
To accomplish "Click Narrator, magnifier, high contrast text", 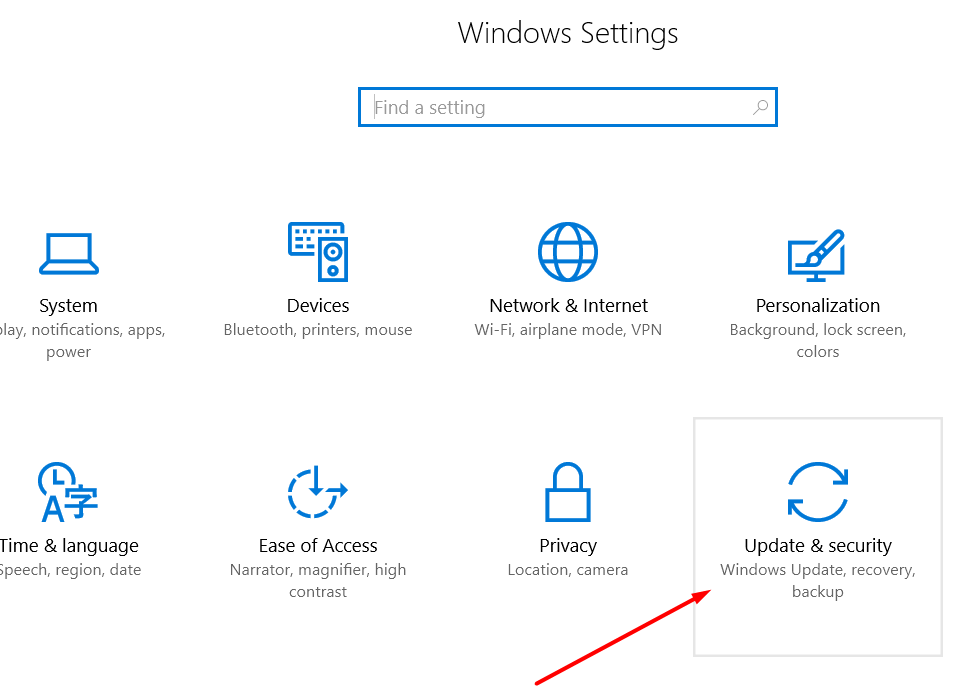I will [318, 580].
